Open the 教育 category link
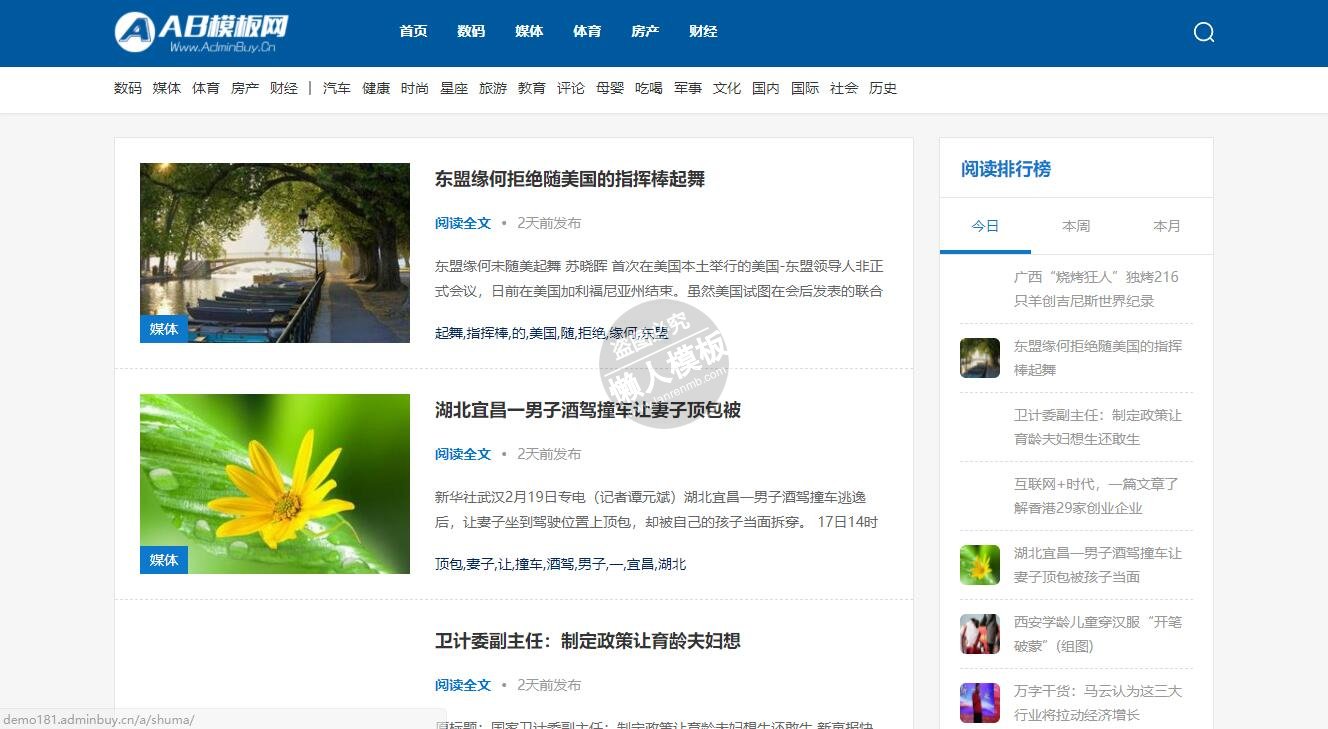Image resolution: width=1328 pixels, height=729 pixels. click(532, 88)
